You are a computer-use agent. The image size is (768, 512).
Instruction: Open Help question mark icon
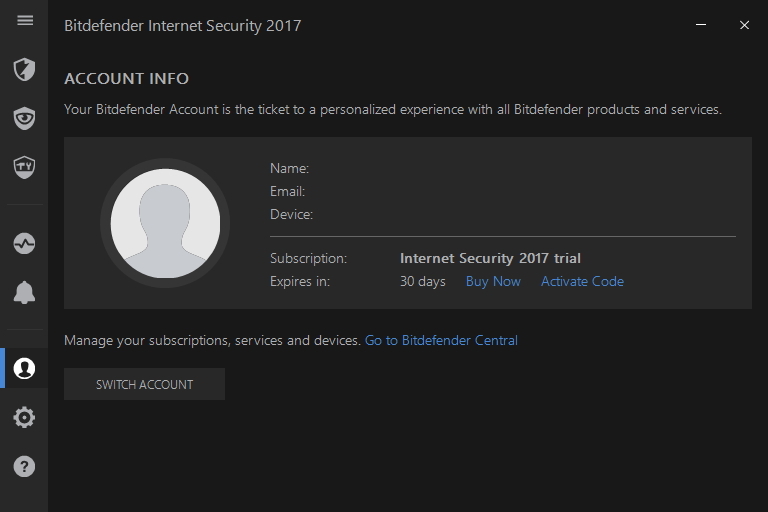(x=24, y=466)
